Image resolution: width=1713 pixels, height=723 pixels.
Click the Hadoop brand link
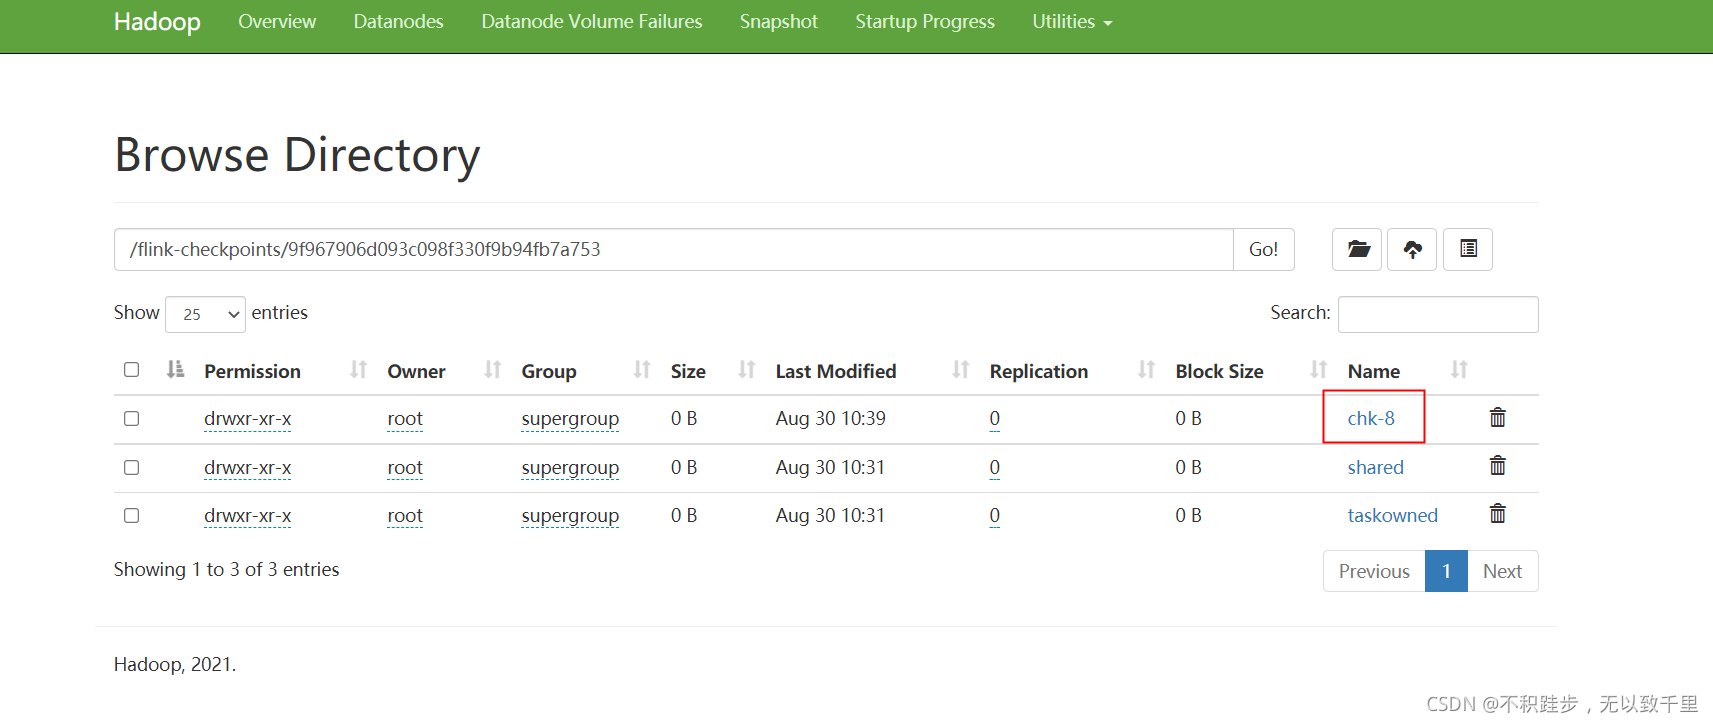[157, 21]
